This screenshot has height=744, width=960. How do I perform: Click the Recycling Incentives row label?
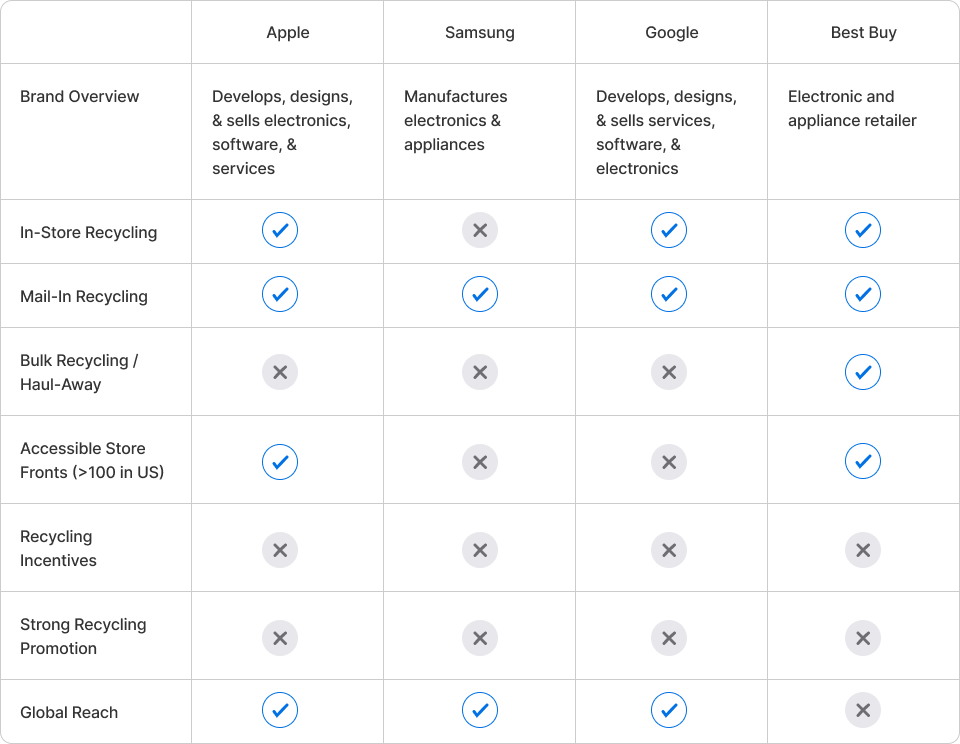58,548
